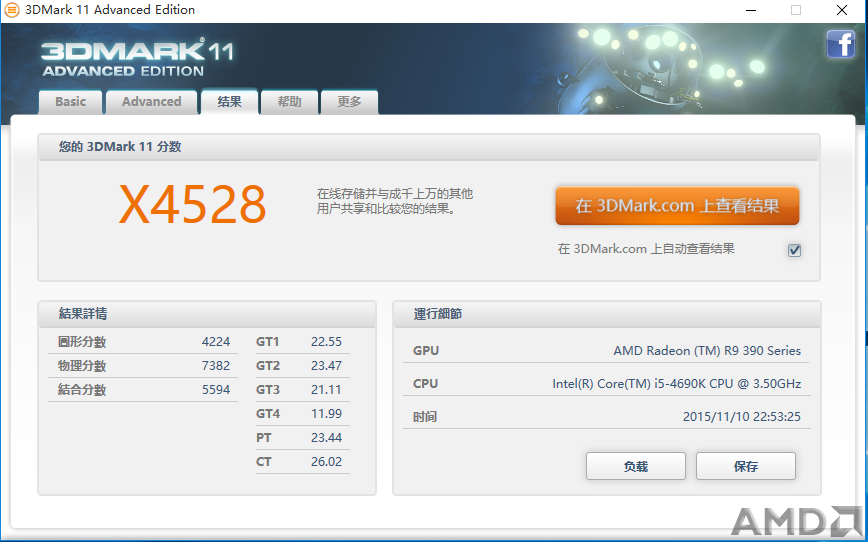Switch to the Advanced tab
This screenshot has height=542, width=868.
(x=152, y=102)
